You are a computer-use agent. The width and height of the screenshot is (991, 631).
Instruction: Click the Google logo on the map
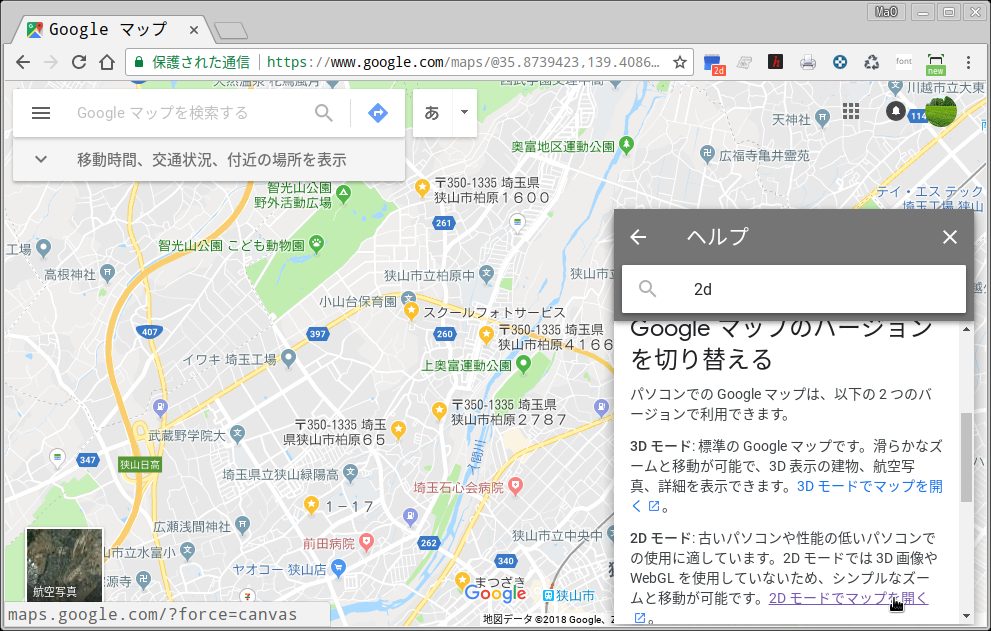point(495,593)
